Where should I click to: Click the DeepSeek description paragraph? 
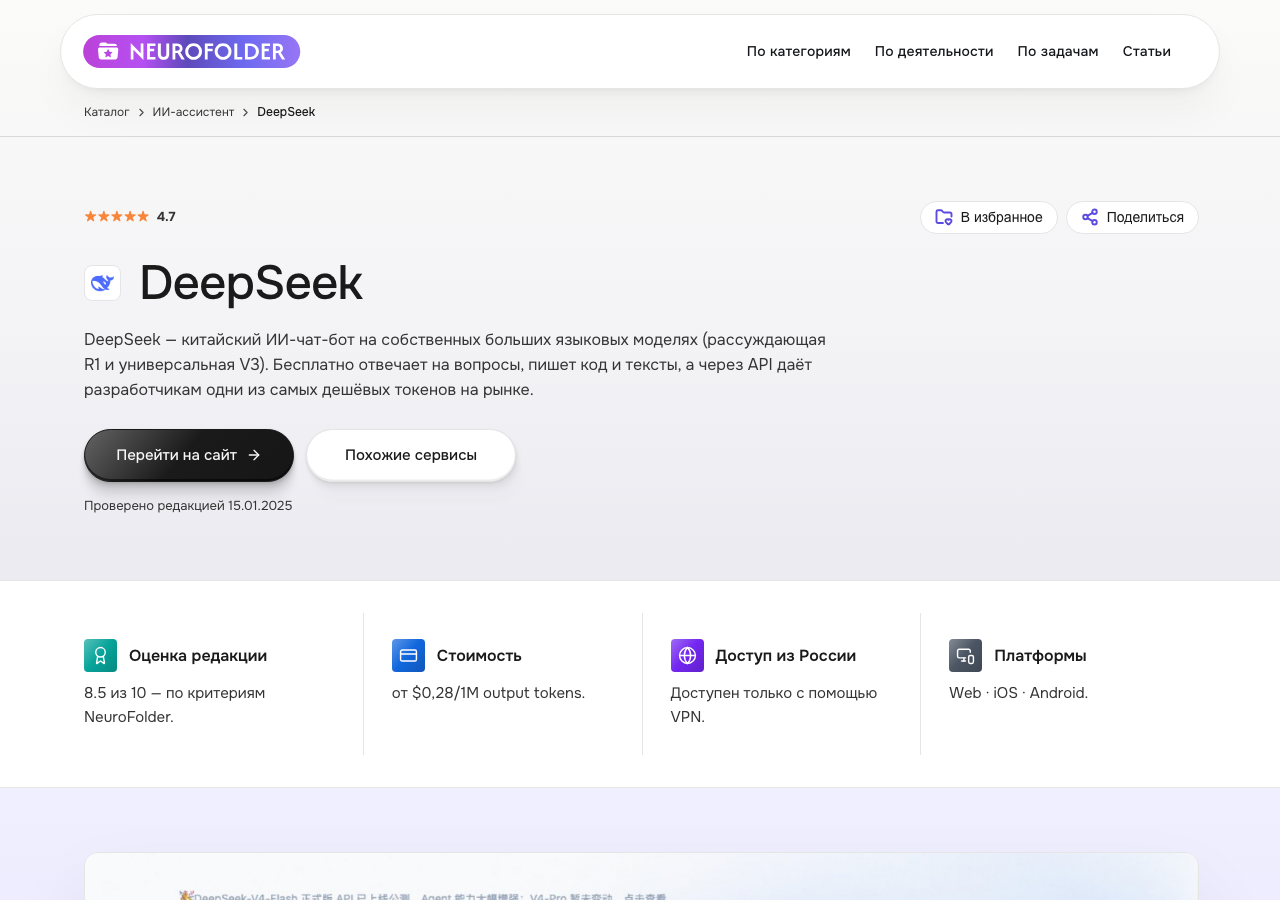[x=455, y=364]
